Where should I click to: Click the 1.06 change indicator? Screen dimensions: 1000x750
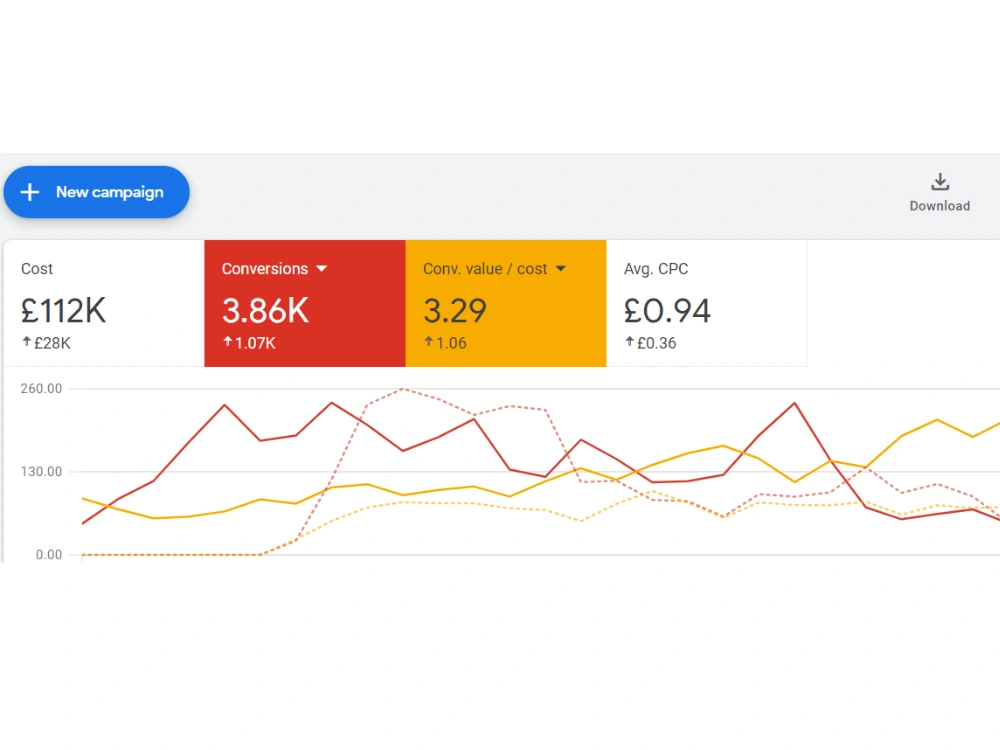[x=446, y=343]
